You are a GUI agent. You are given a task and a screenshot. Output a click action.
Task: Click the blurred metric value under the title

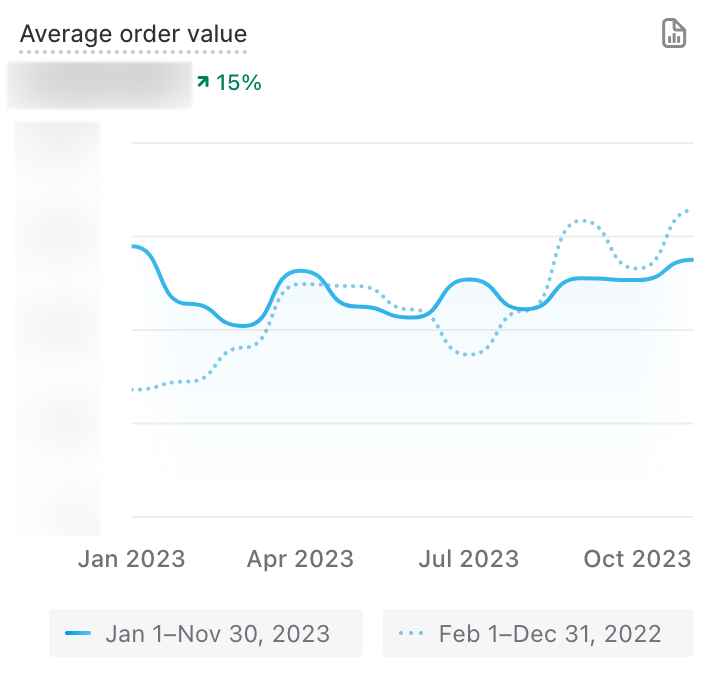click(99, 85)
